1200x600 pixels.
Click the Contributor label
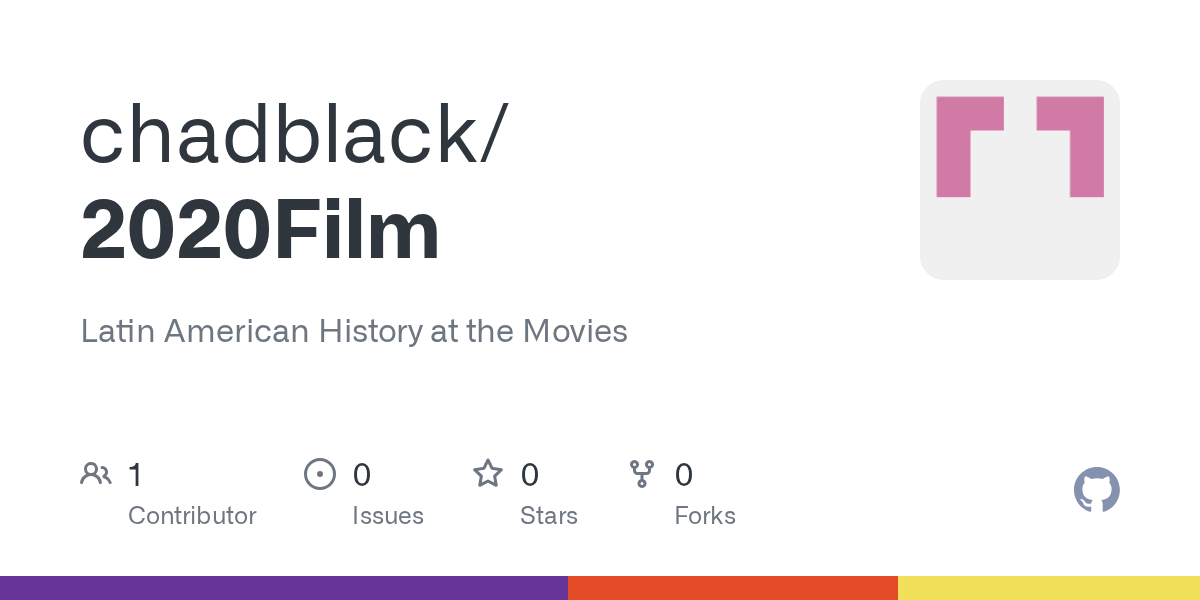coord(192,516)
